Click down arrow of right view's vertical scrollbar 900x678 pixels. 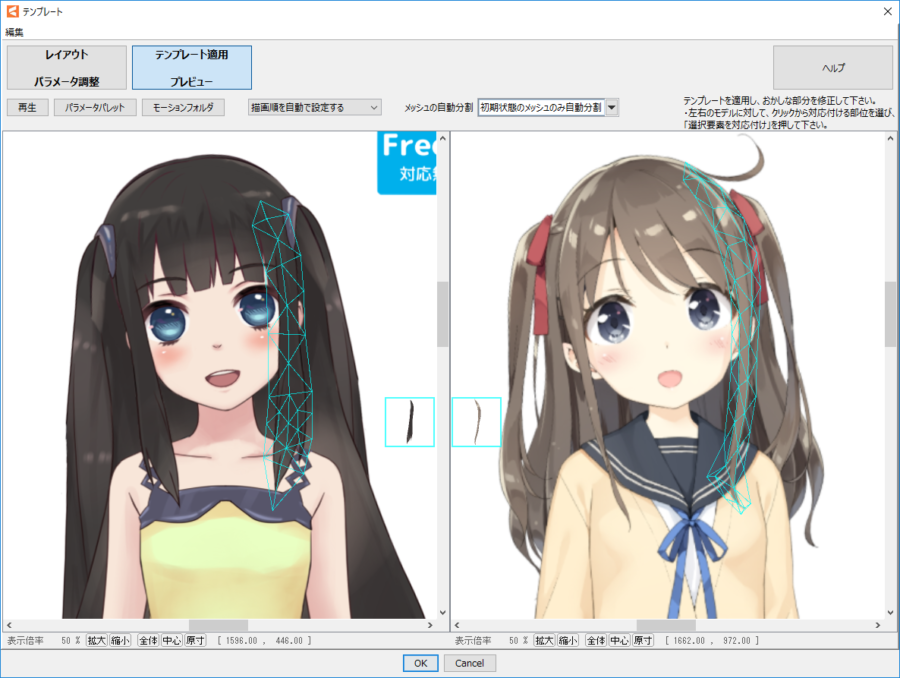tap(890, 613)
